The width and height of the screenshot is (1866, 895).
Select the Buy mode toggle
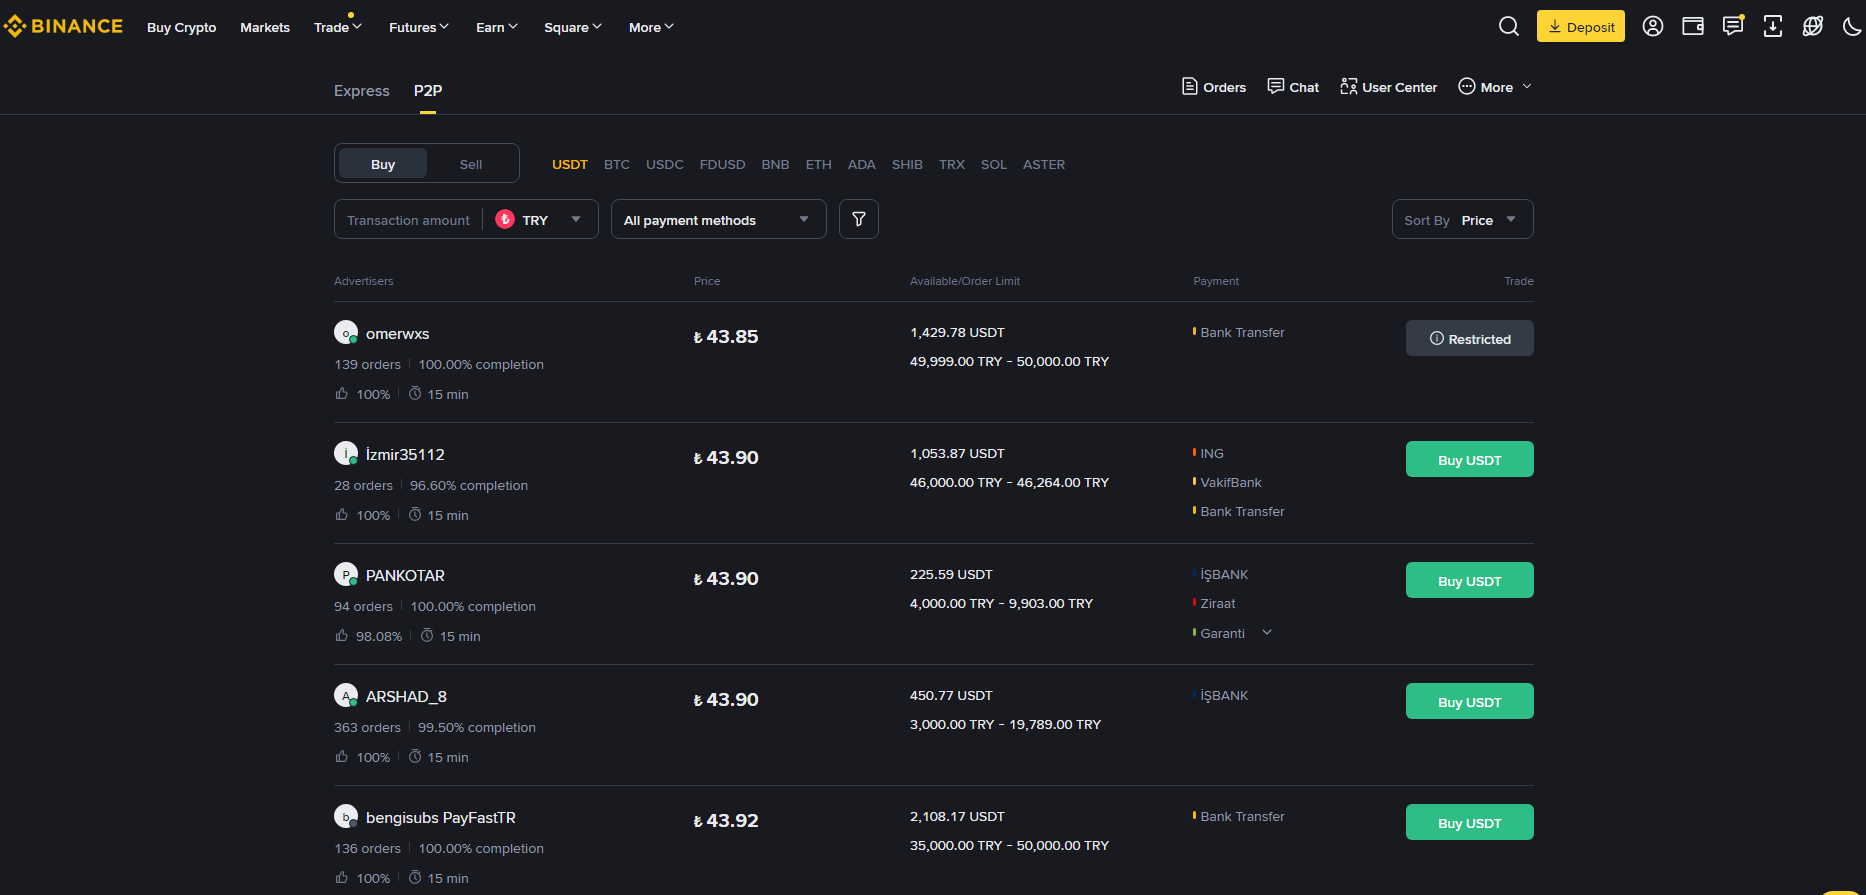point(383,164)
